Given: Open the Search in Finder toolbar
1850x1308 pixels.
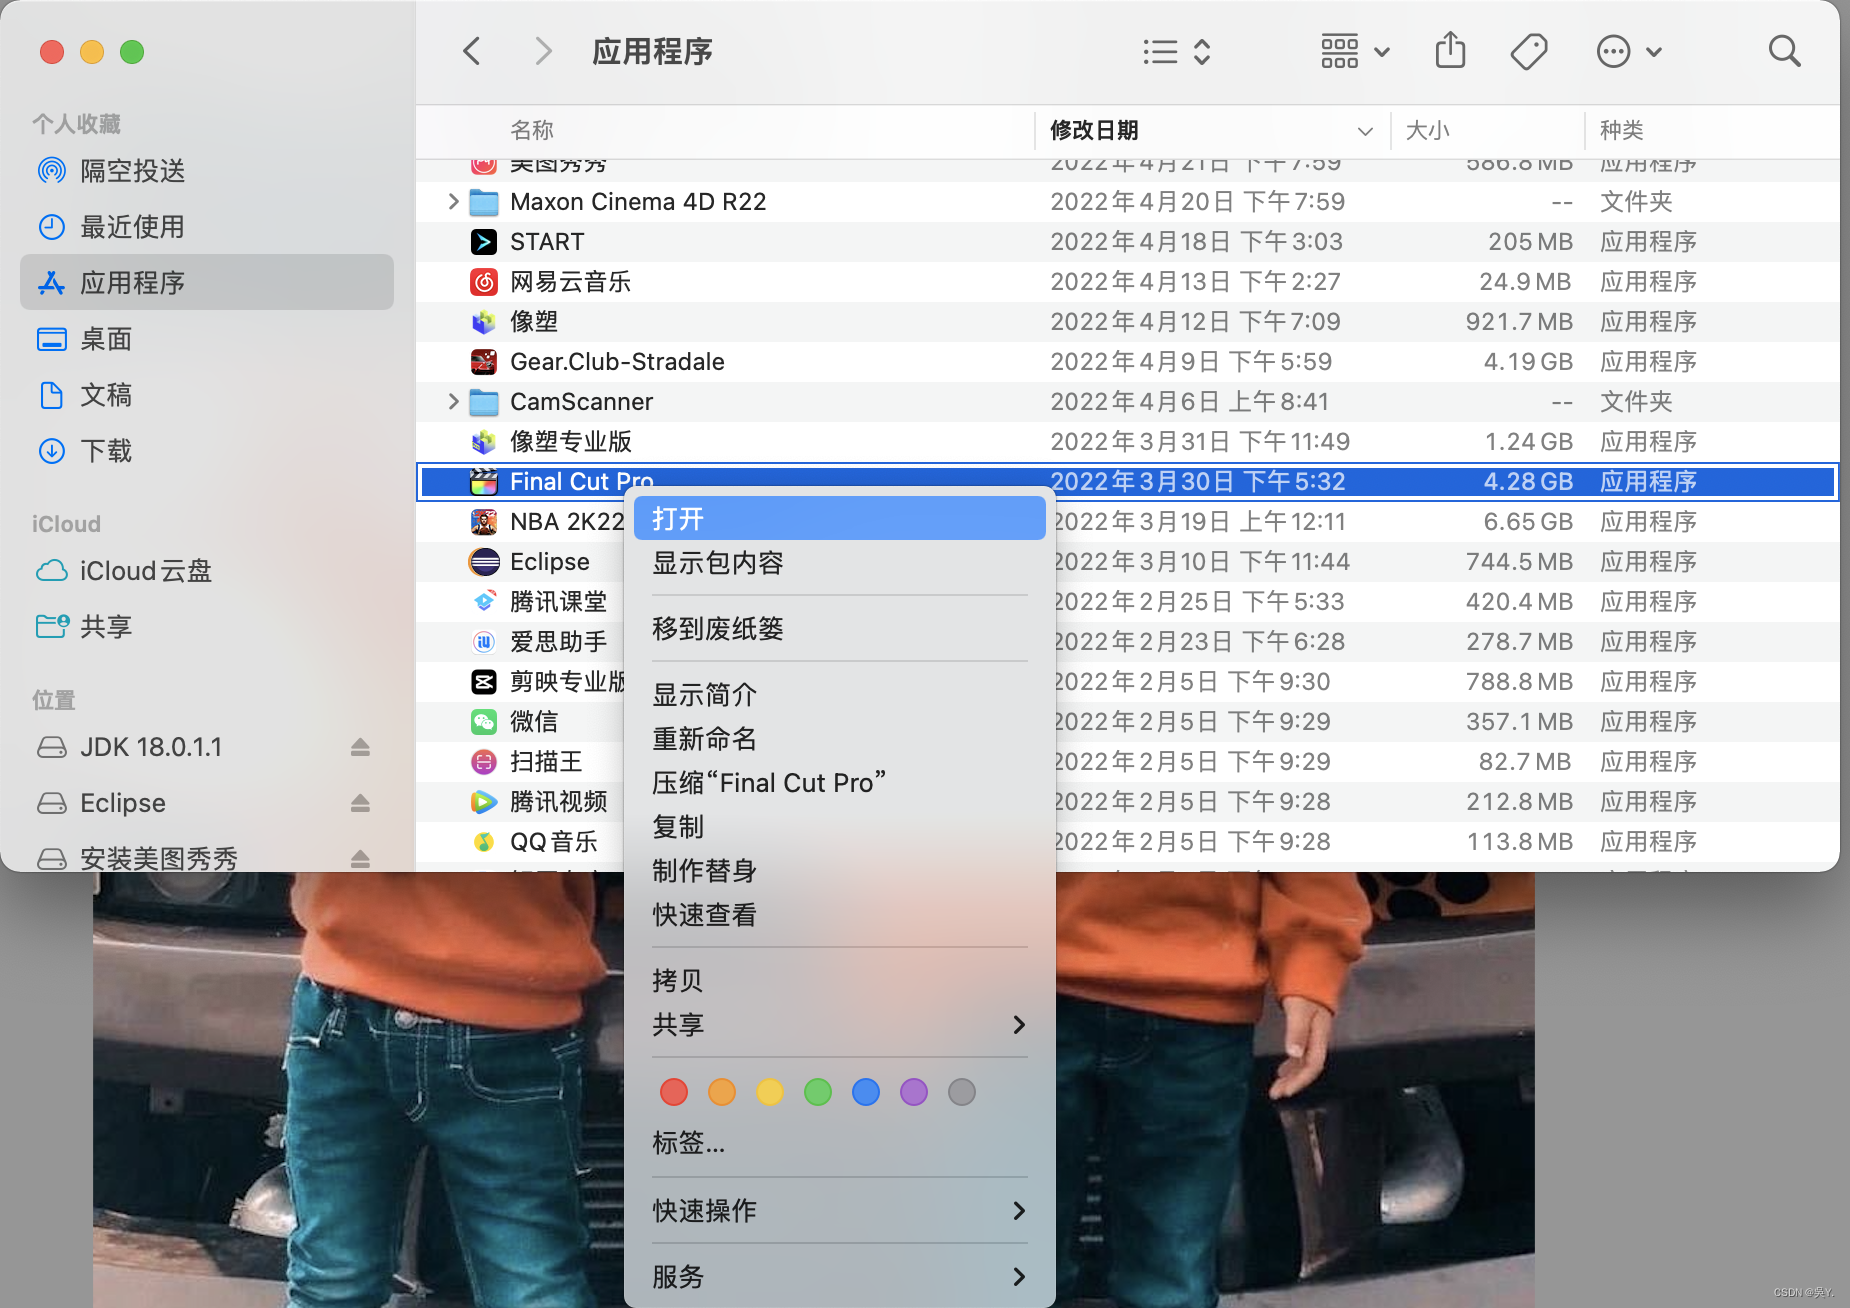Looking at the screenshot, I should pos(1784,51).
